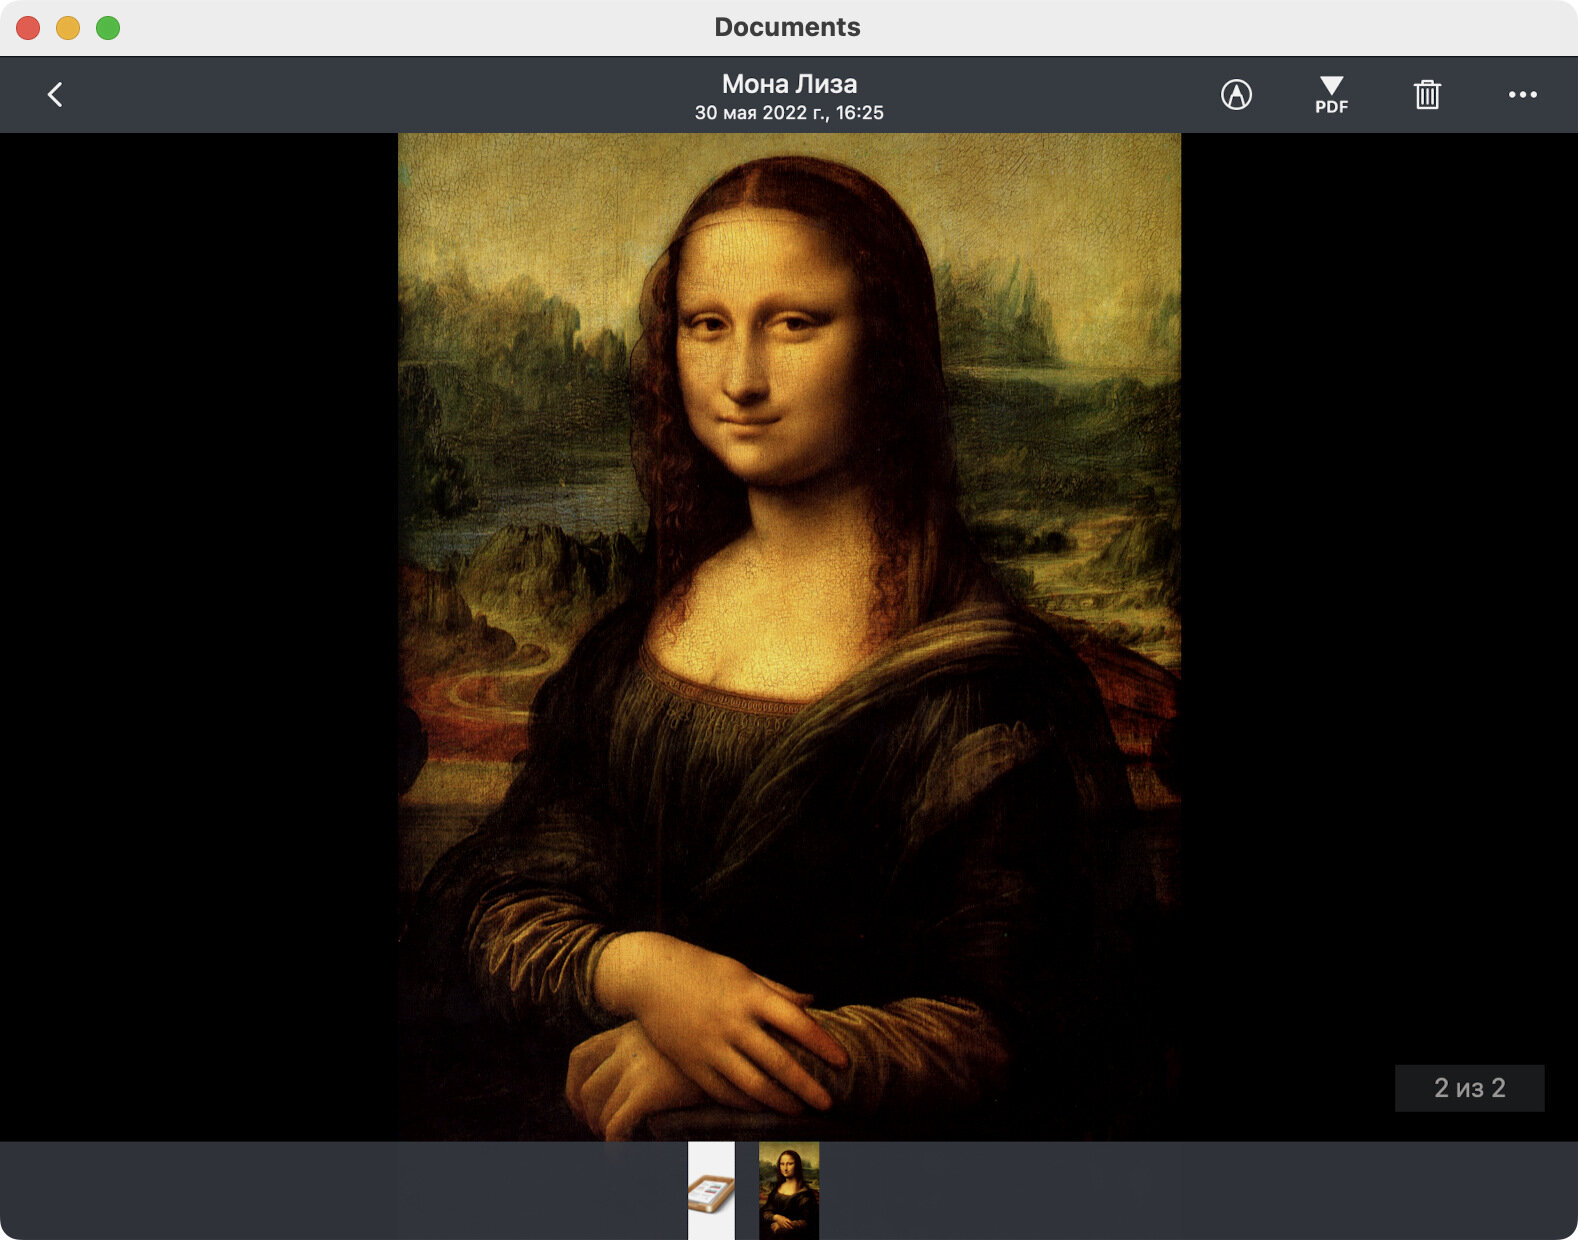Click empty thumbnail strip right of thumbnails
The width and height of the screenshot is (1578, 1240).
(1198, 1190)
